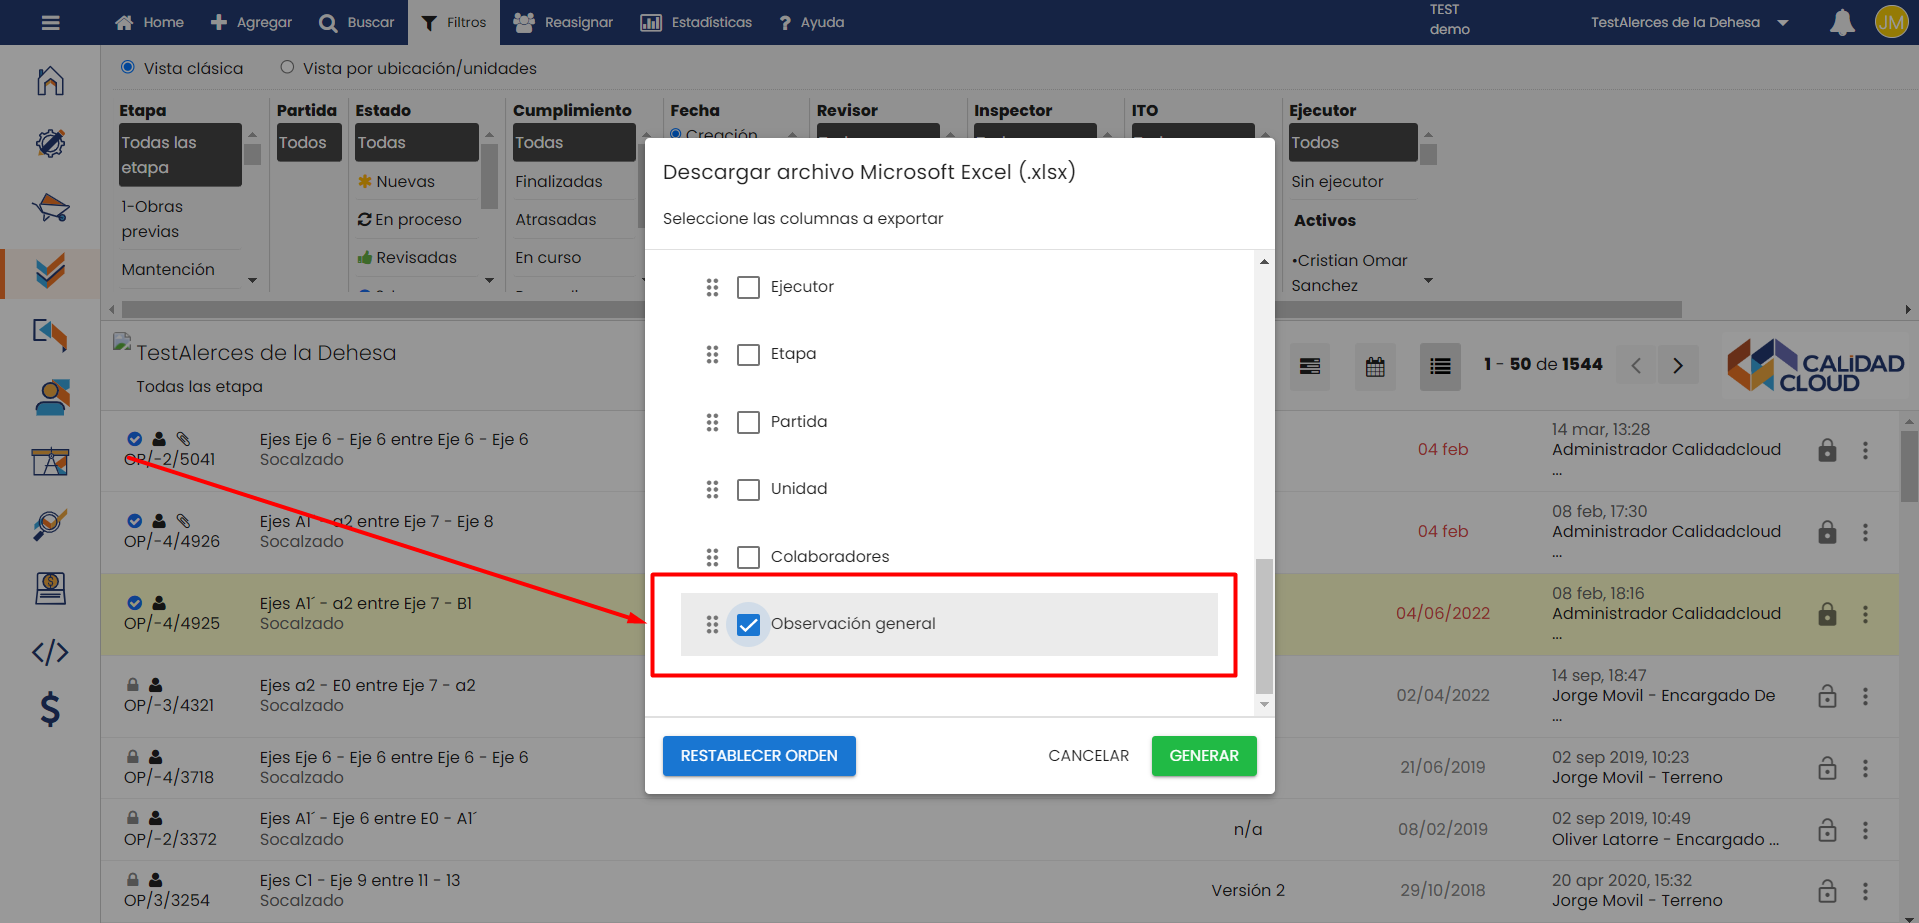Open the calendar view icon
This screenshot has width=1919, height=923.
(1375, 366)
